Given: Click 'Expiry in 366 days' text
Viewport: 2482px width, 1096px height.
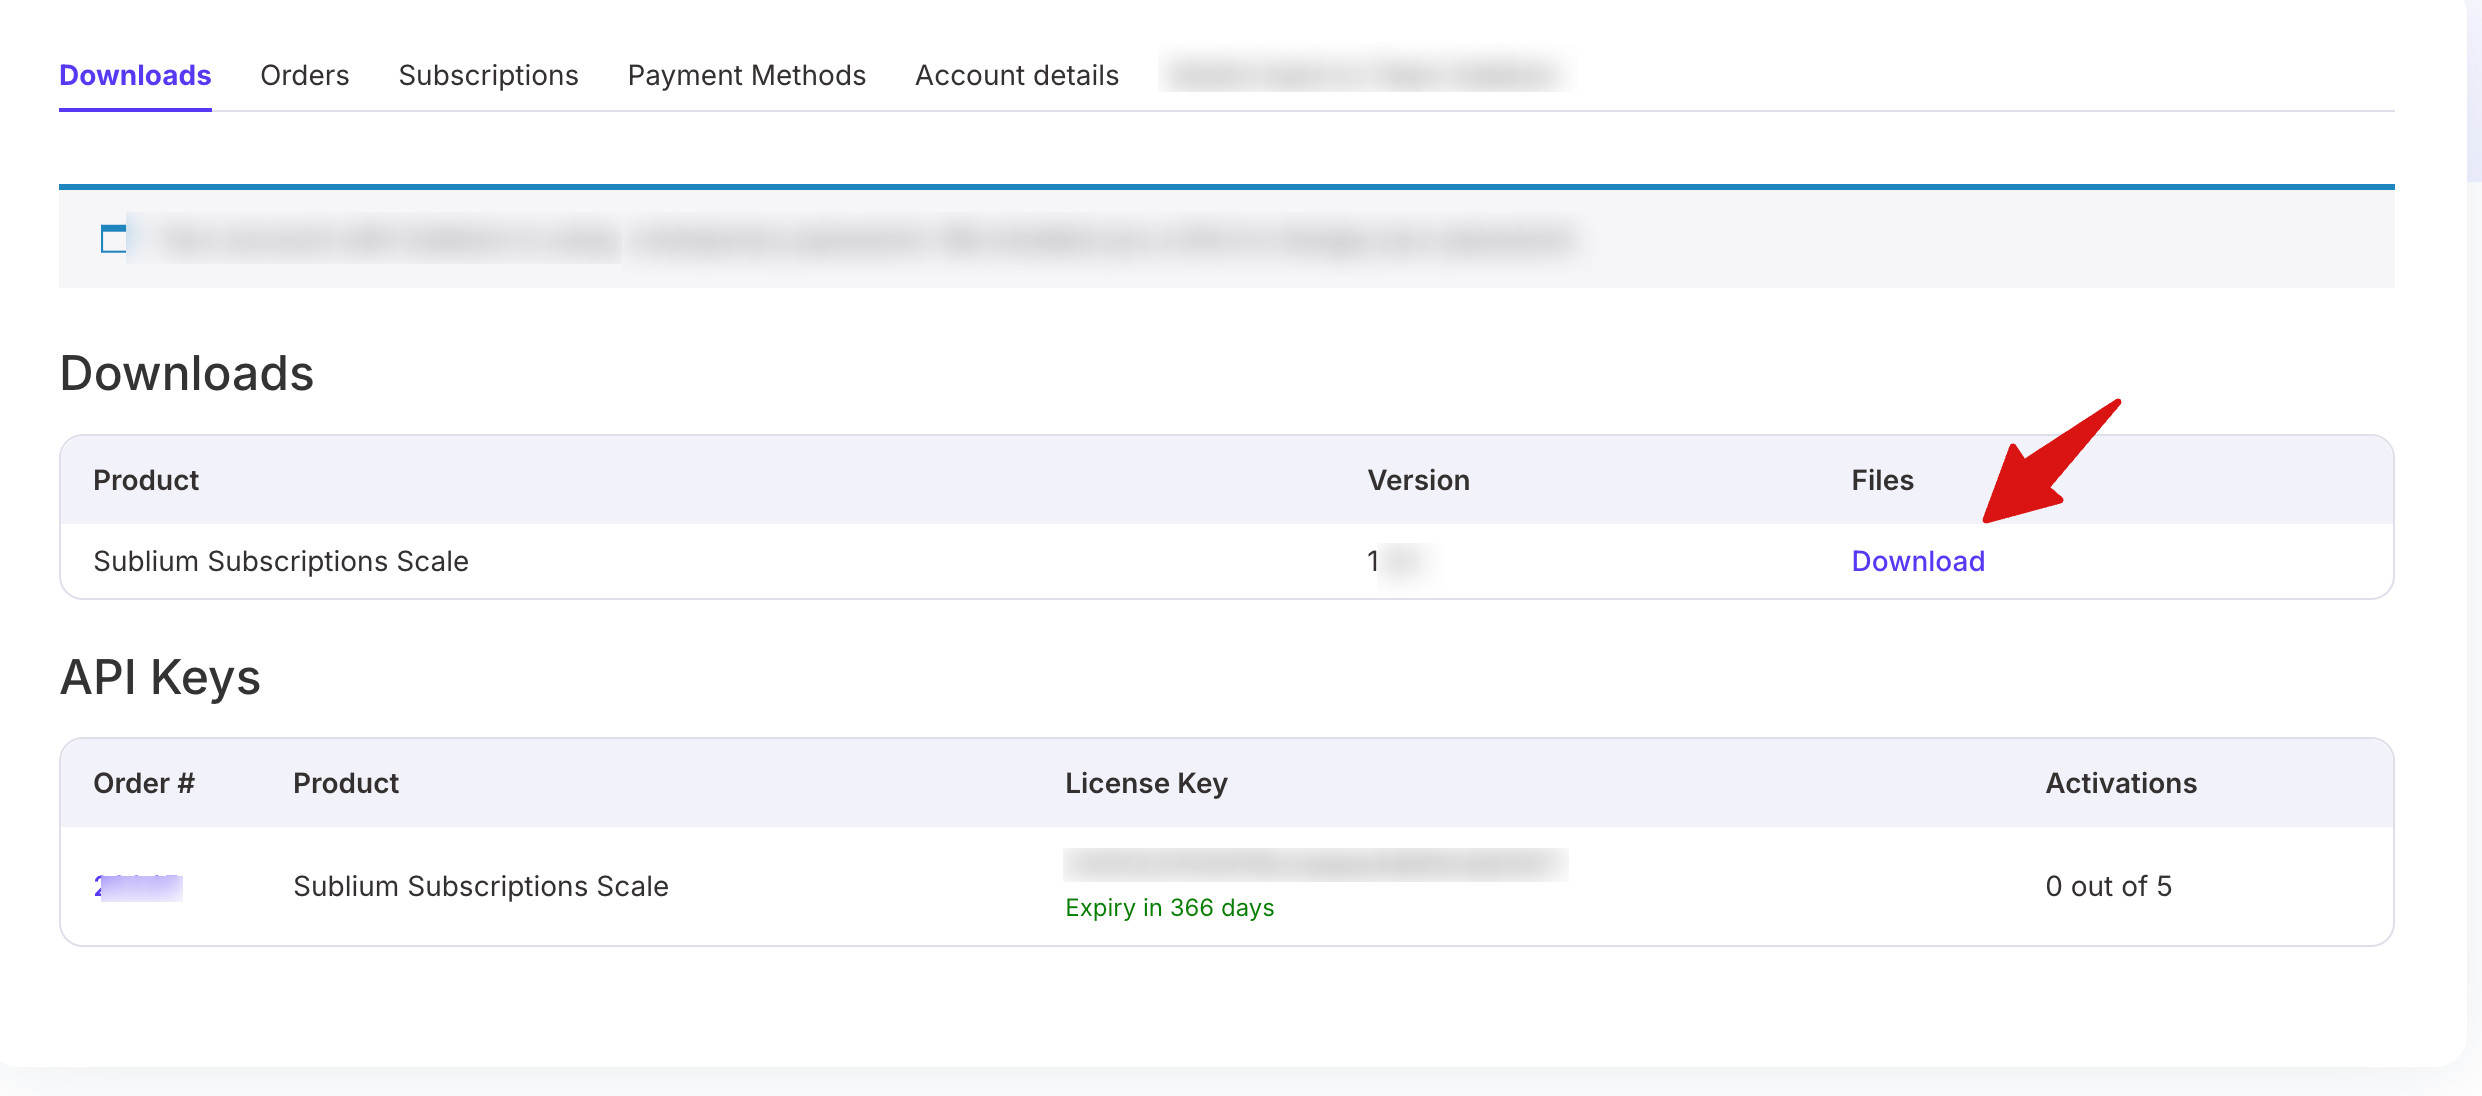Looking at the screenshot, I should coord(1169,908).
